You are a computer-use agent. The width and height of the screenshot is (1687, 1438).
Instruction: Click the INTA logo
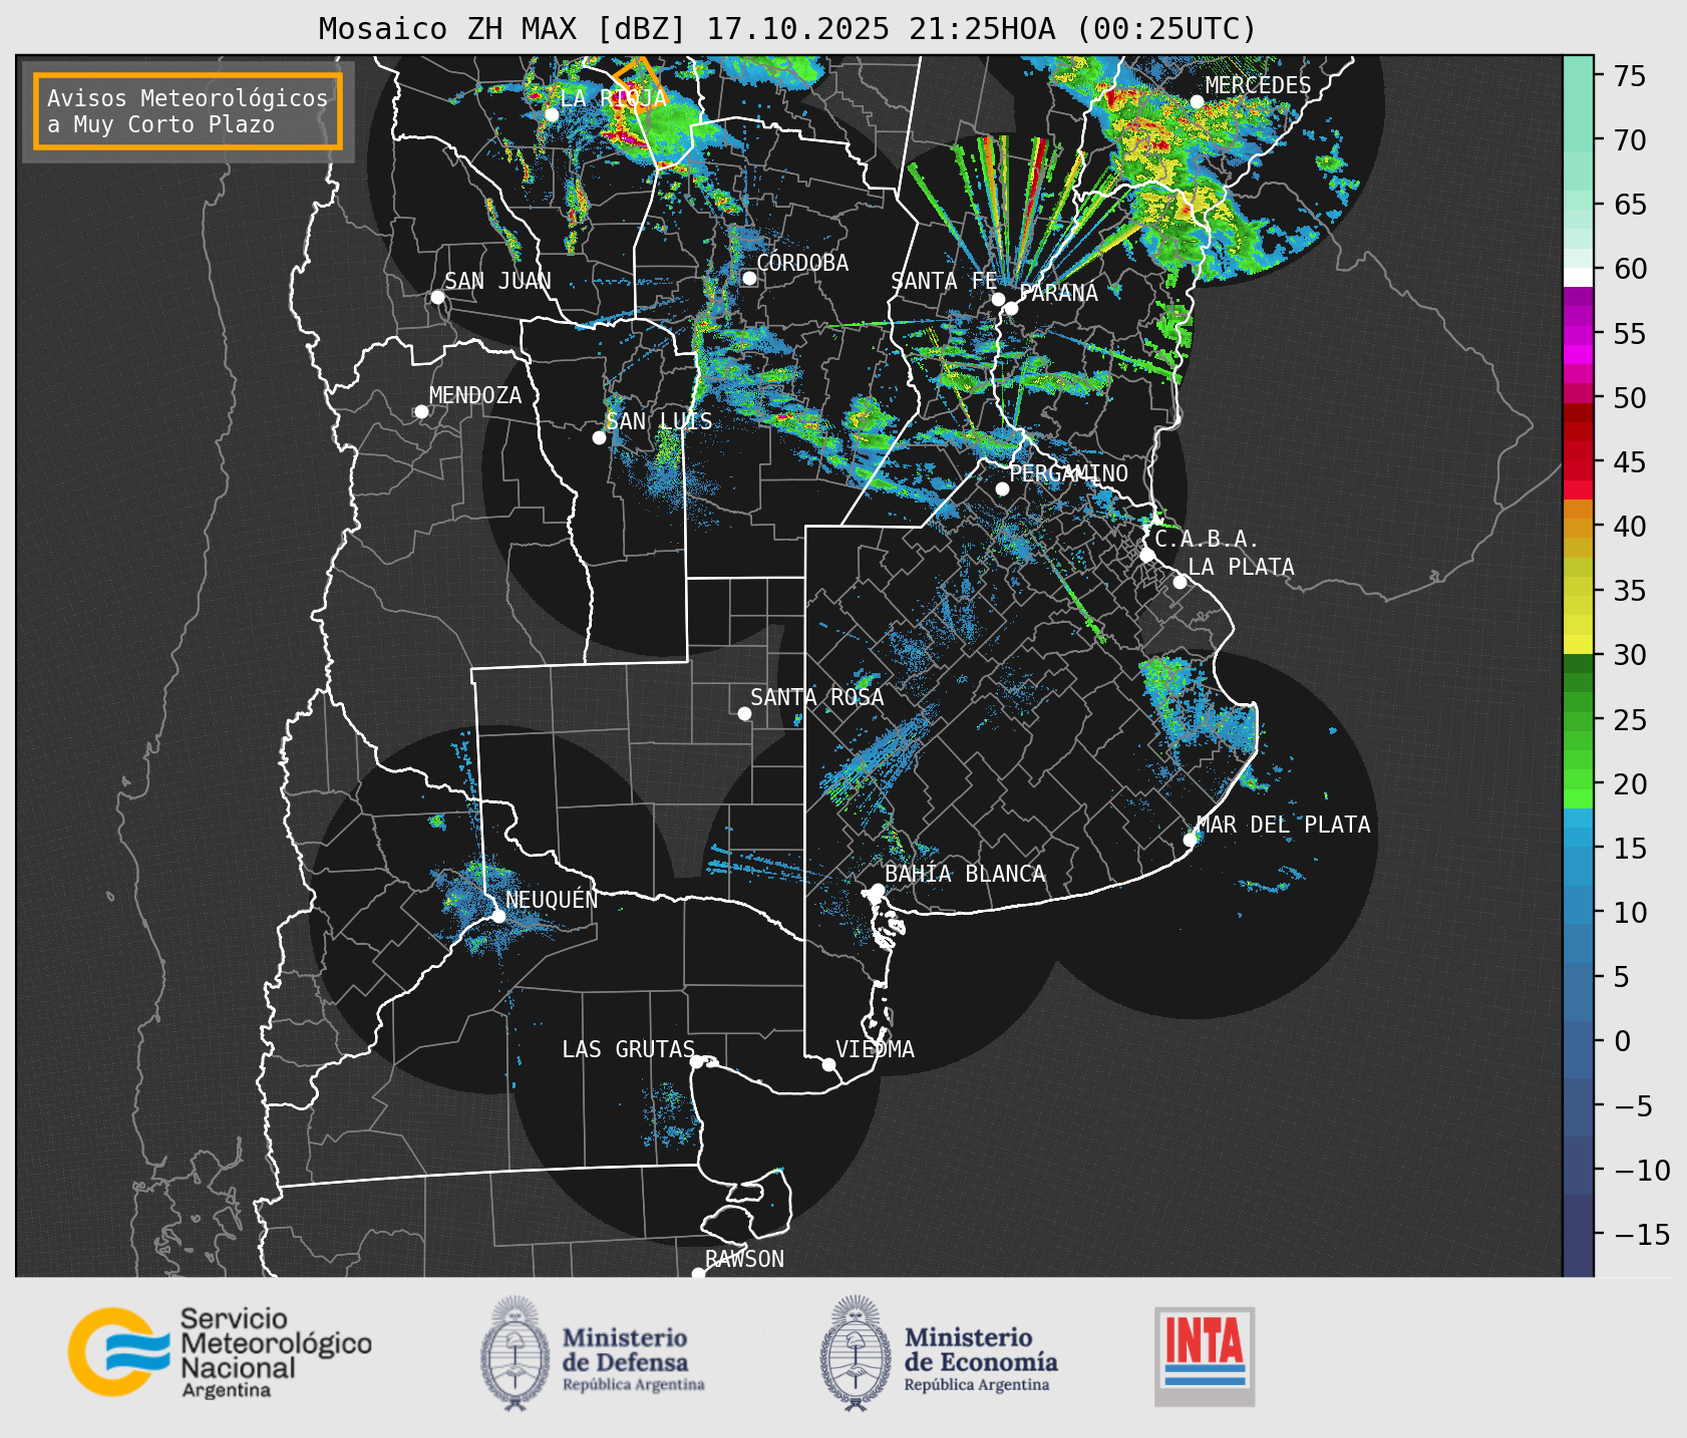point(1205,1356)
